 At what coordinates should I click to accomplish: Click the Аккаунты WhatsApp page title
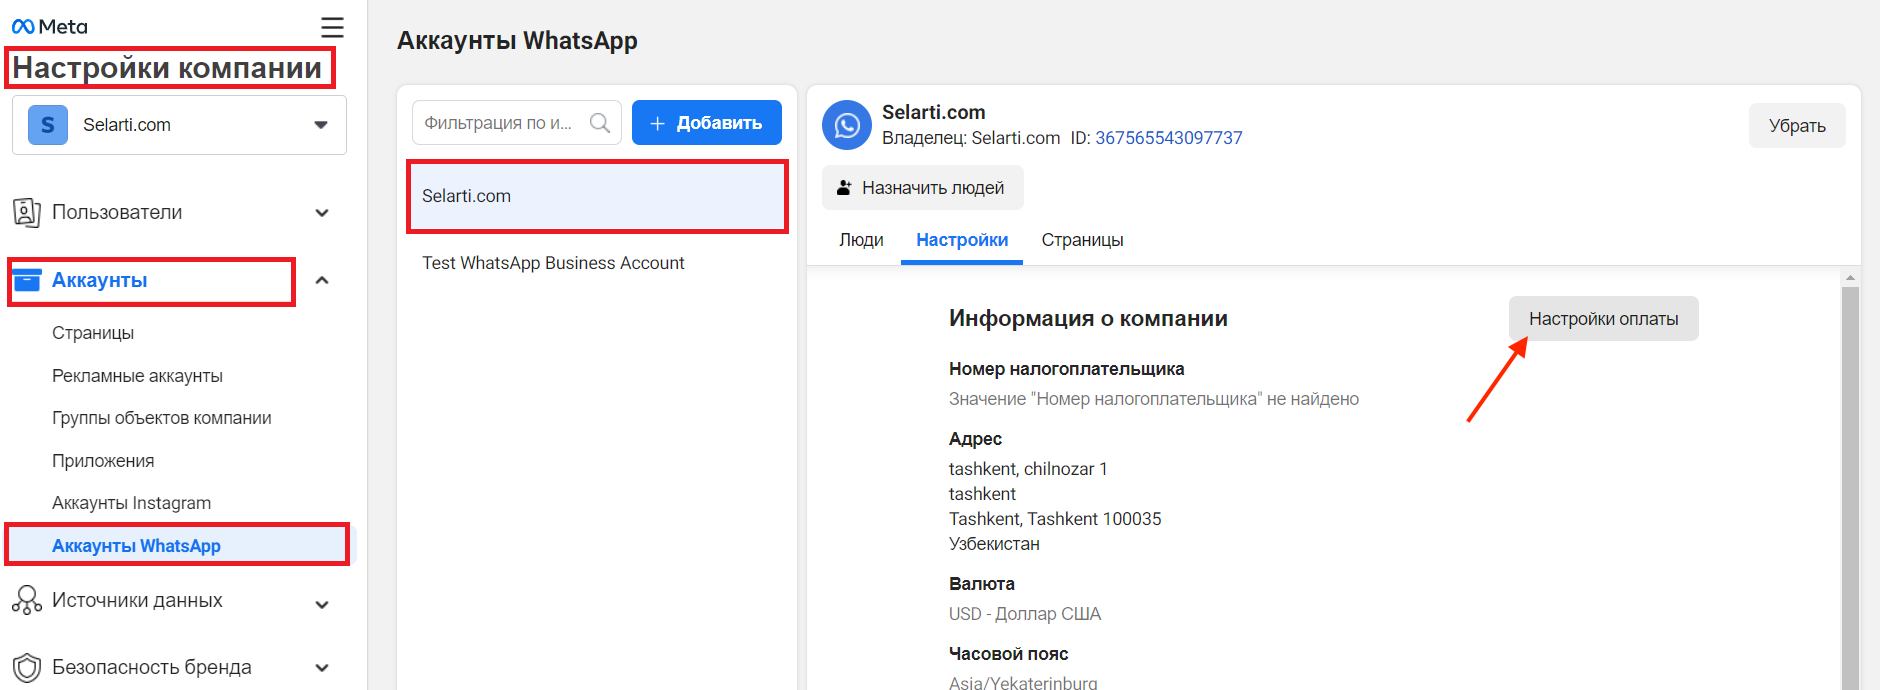coord(517,41)
